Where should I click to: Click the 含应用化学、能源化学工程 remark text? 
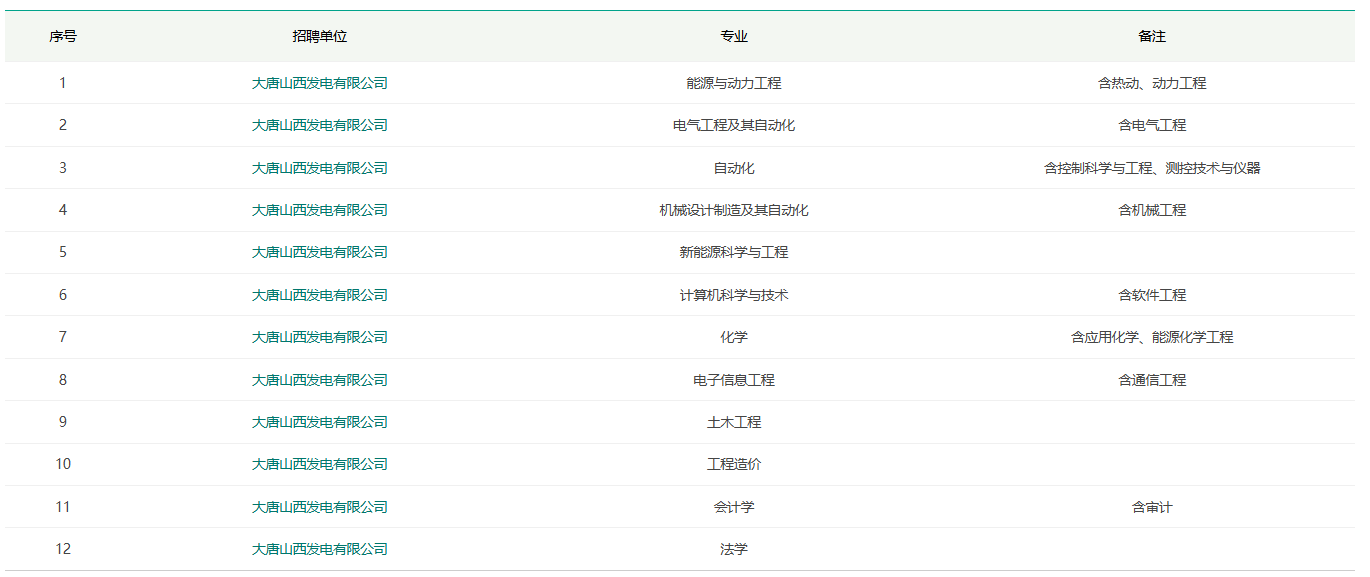[x=1152, y=337]
